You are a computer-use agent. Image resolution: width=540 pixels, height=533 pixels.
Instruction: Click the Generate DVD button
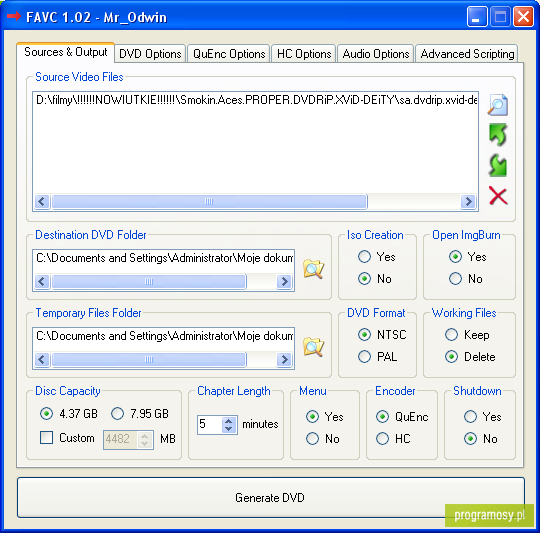(271, 497)
